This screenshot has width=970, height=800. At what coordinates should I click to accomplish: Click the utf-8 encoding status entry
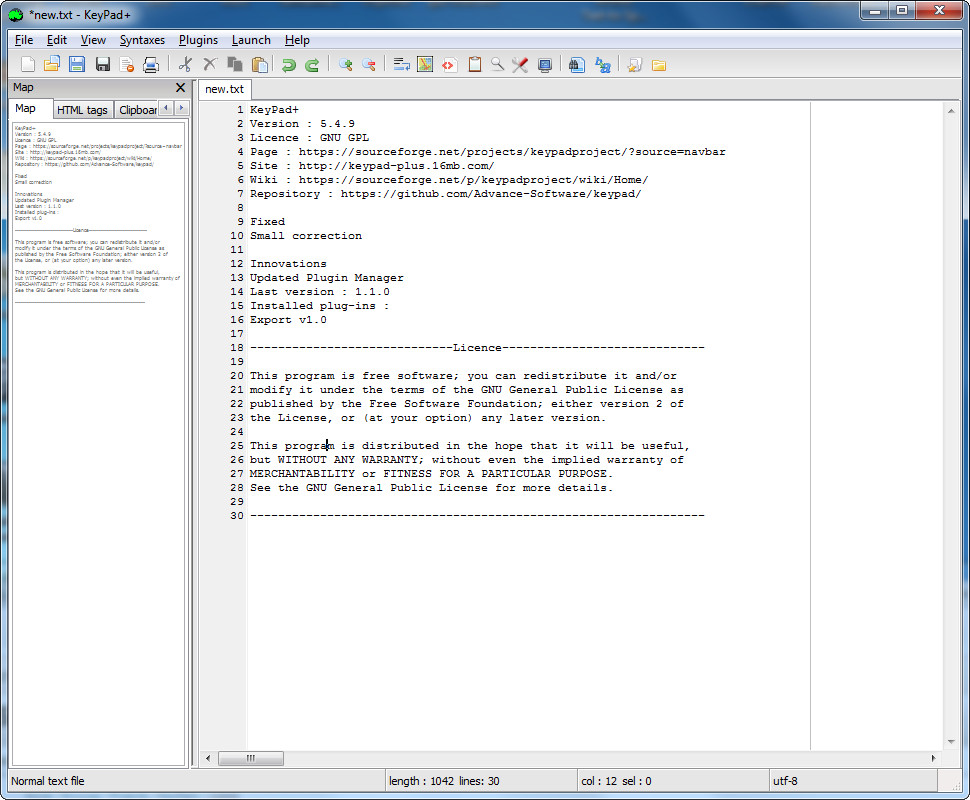[785, 781]
